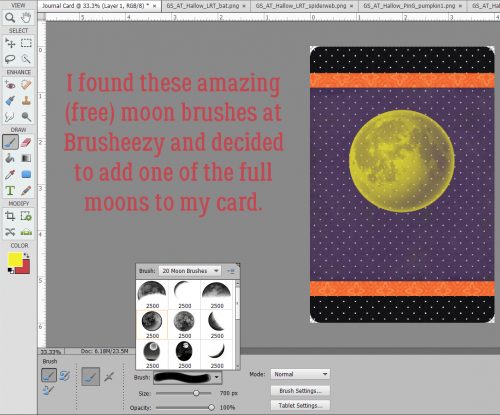
Task: Select the Hand tool
Action: click(x=26, y=18)
